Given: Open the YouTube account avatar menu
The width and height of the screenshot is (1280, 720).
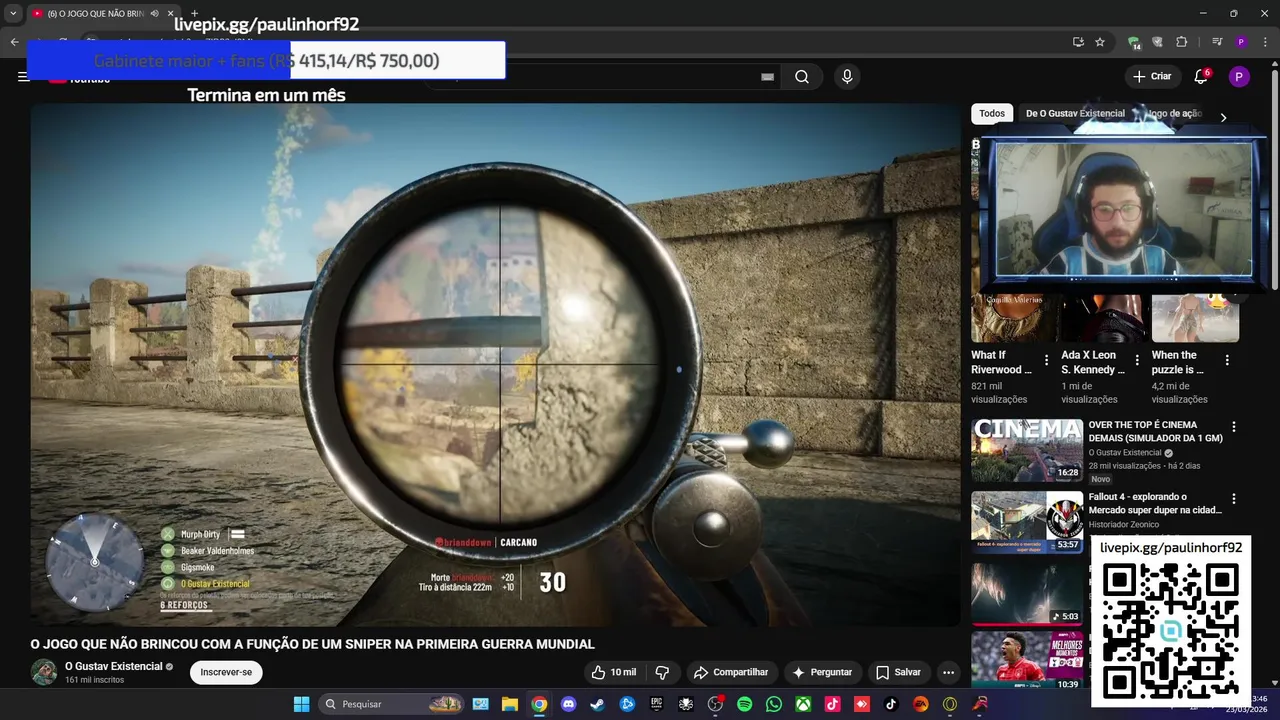Looking at the screenshot, I should pos(1239,77).
